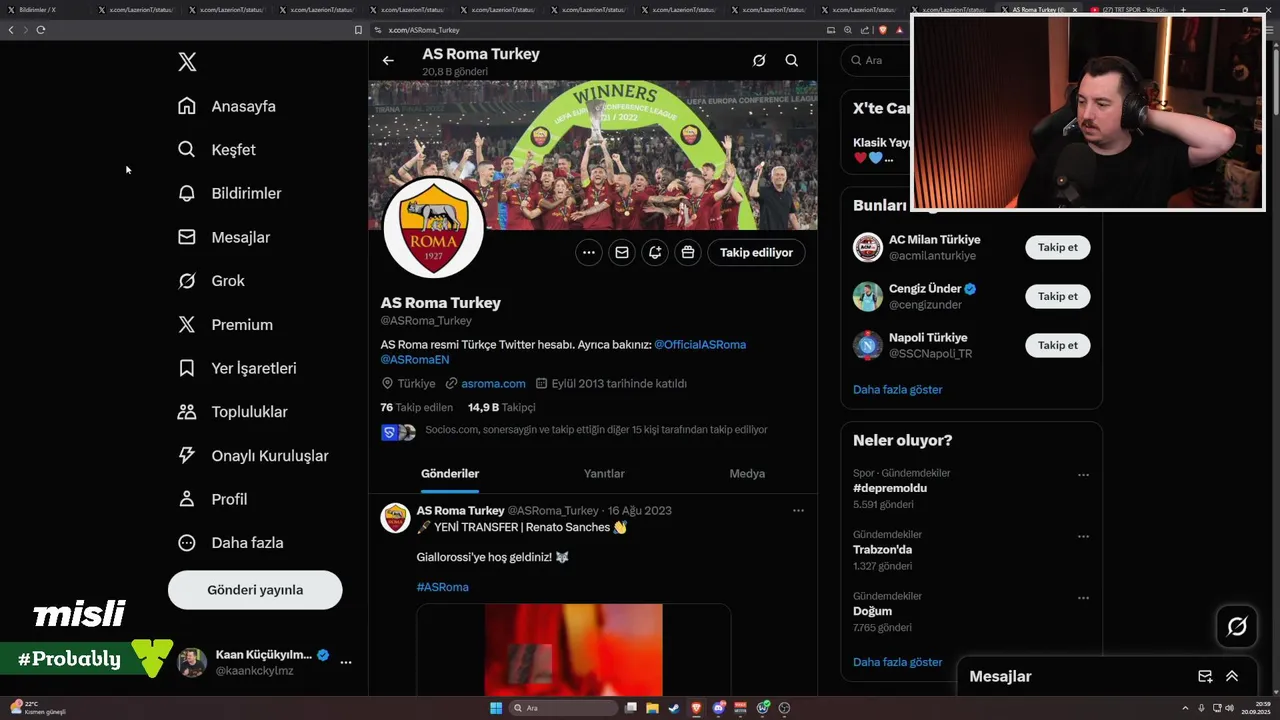This screenshot has height=720, width=1280.
Task: Click Grok icon in profile header
Action: (x=759, y=61)
